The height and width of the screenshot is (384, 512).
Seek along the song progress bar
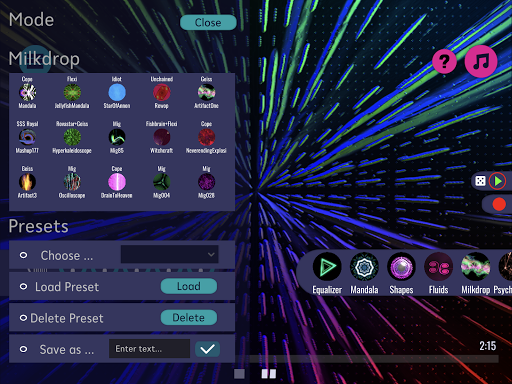[x=367, y=359]
